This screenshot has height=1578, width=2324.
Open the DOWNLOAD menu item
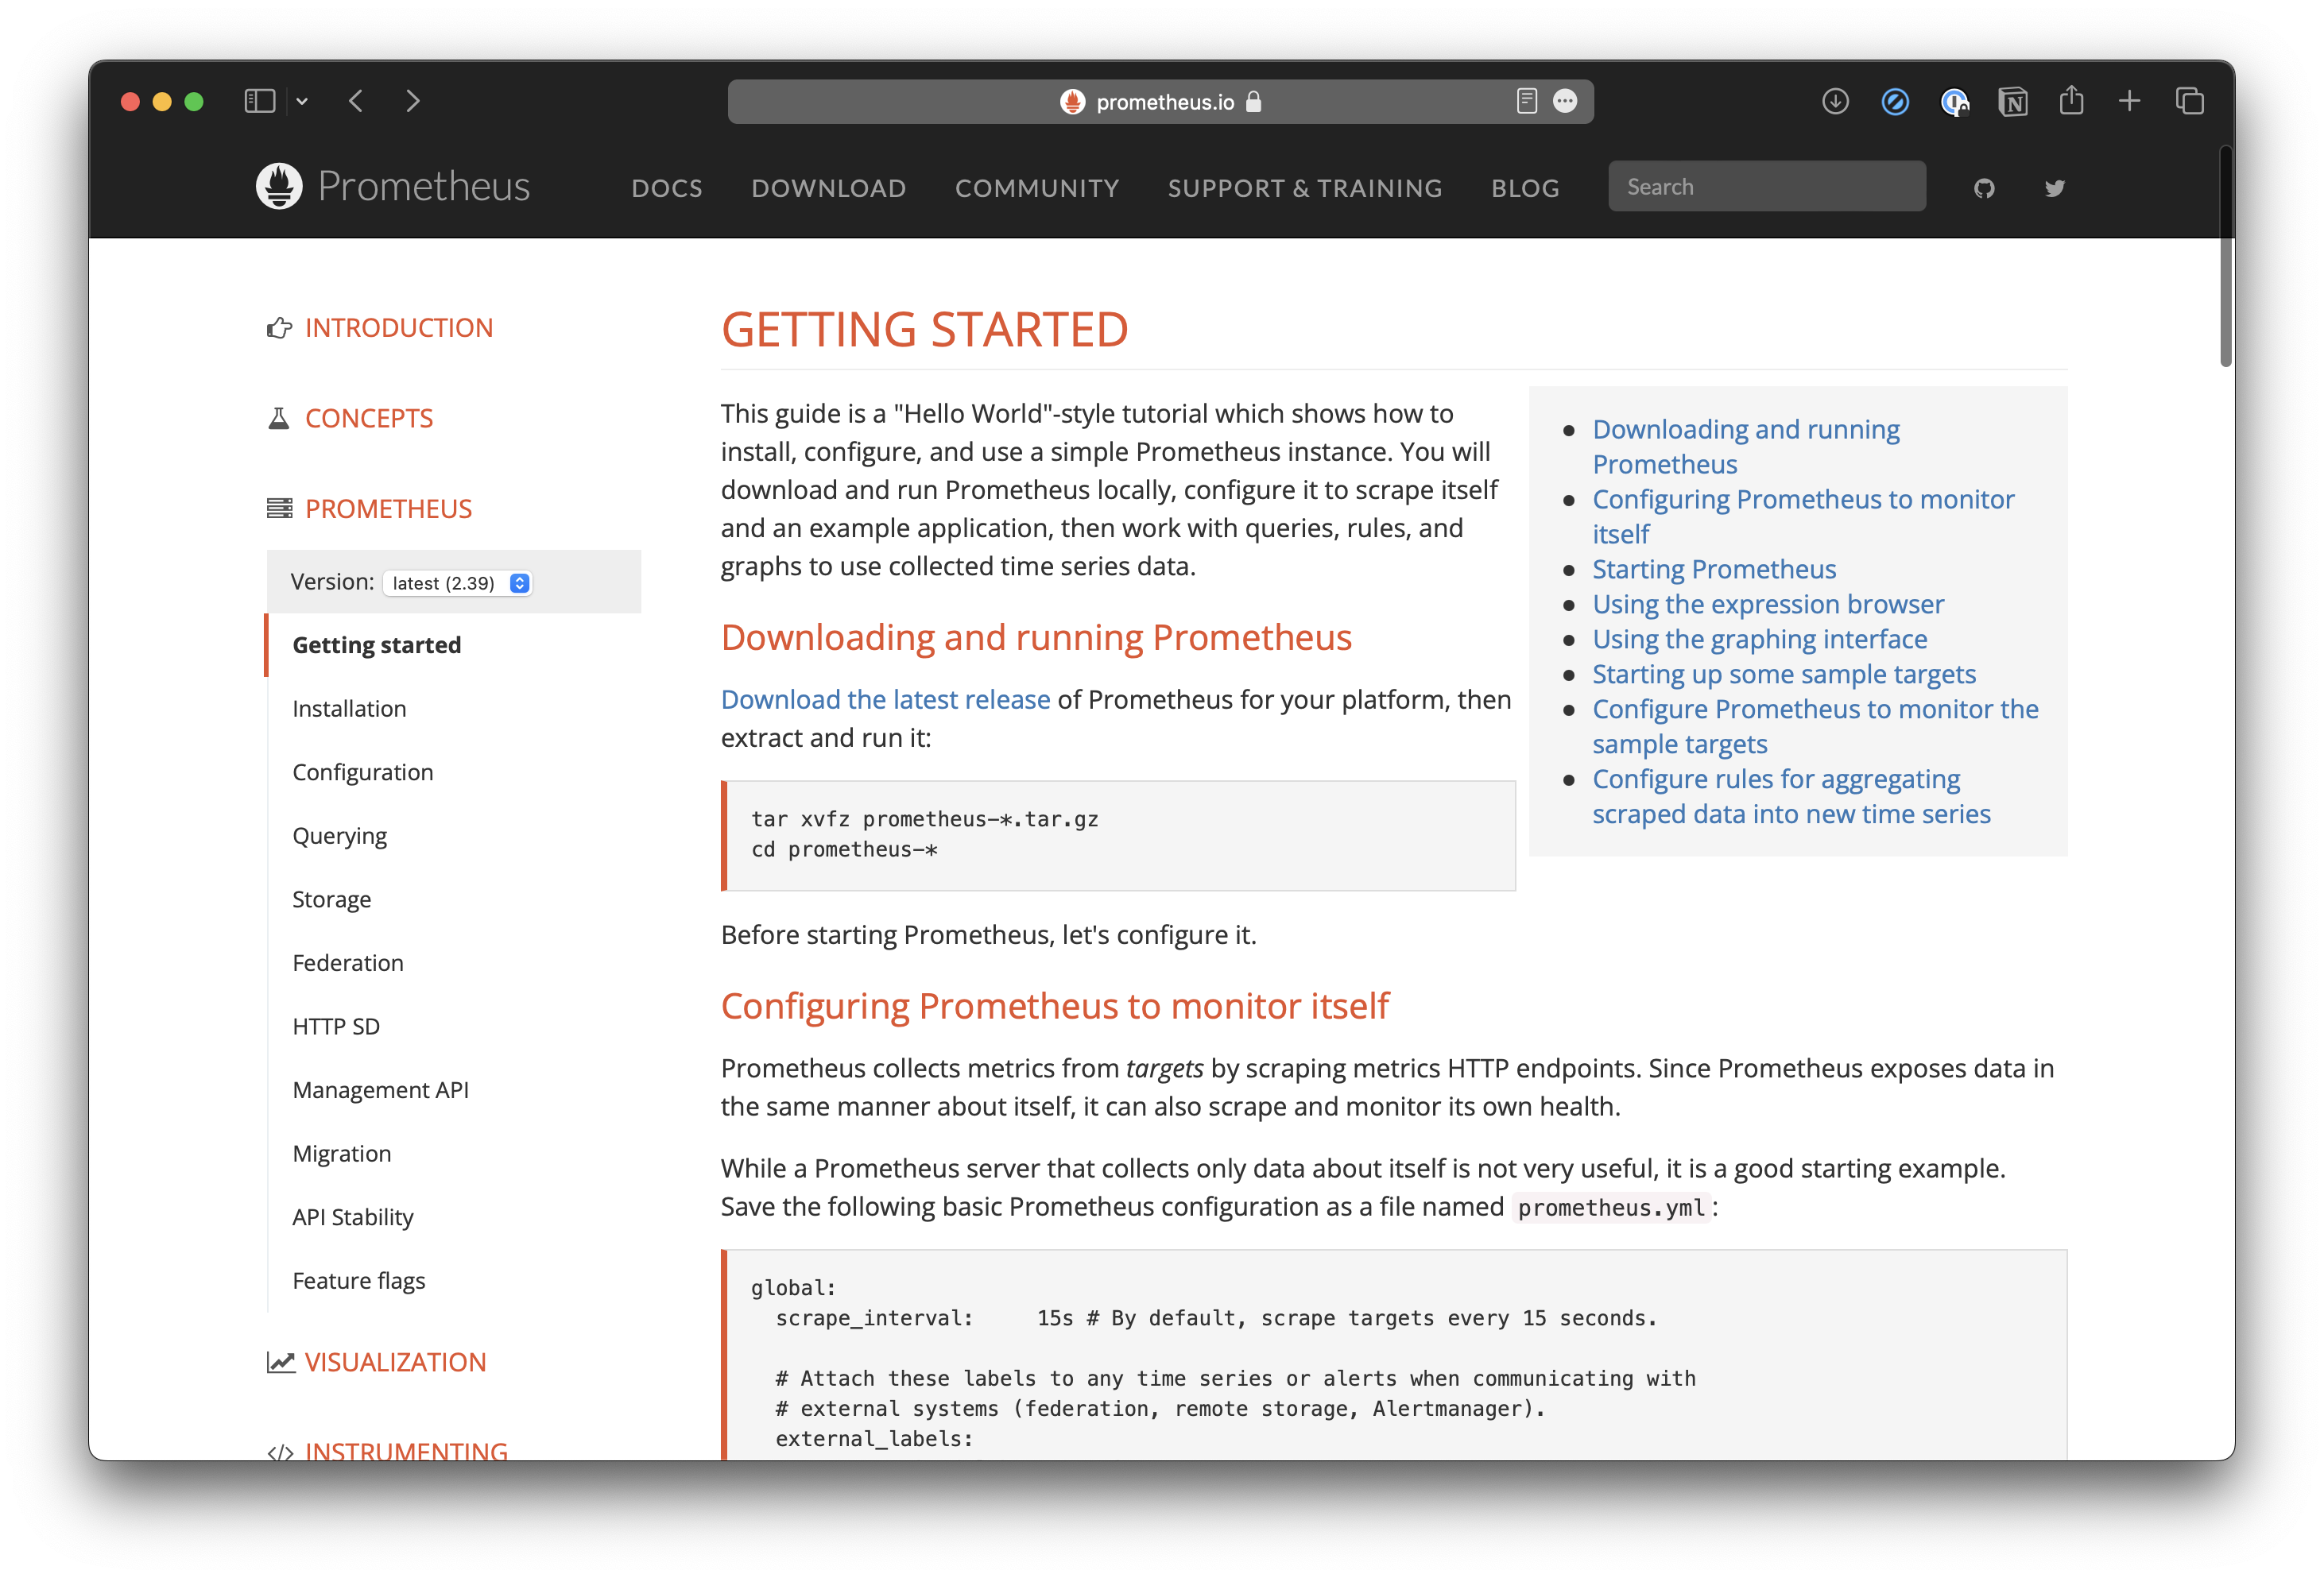(829, 188)
